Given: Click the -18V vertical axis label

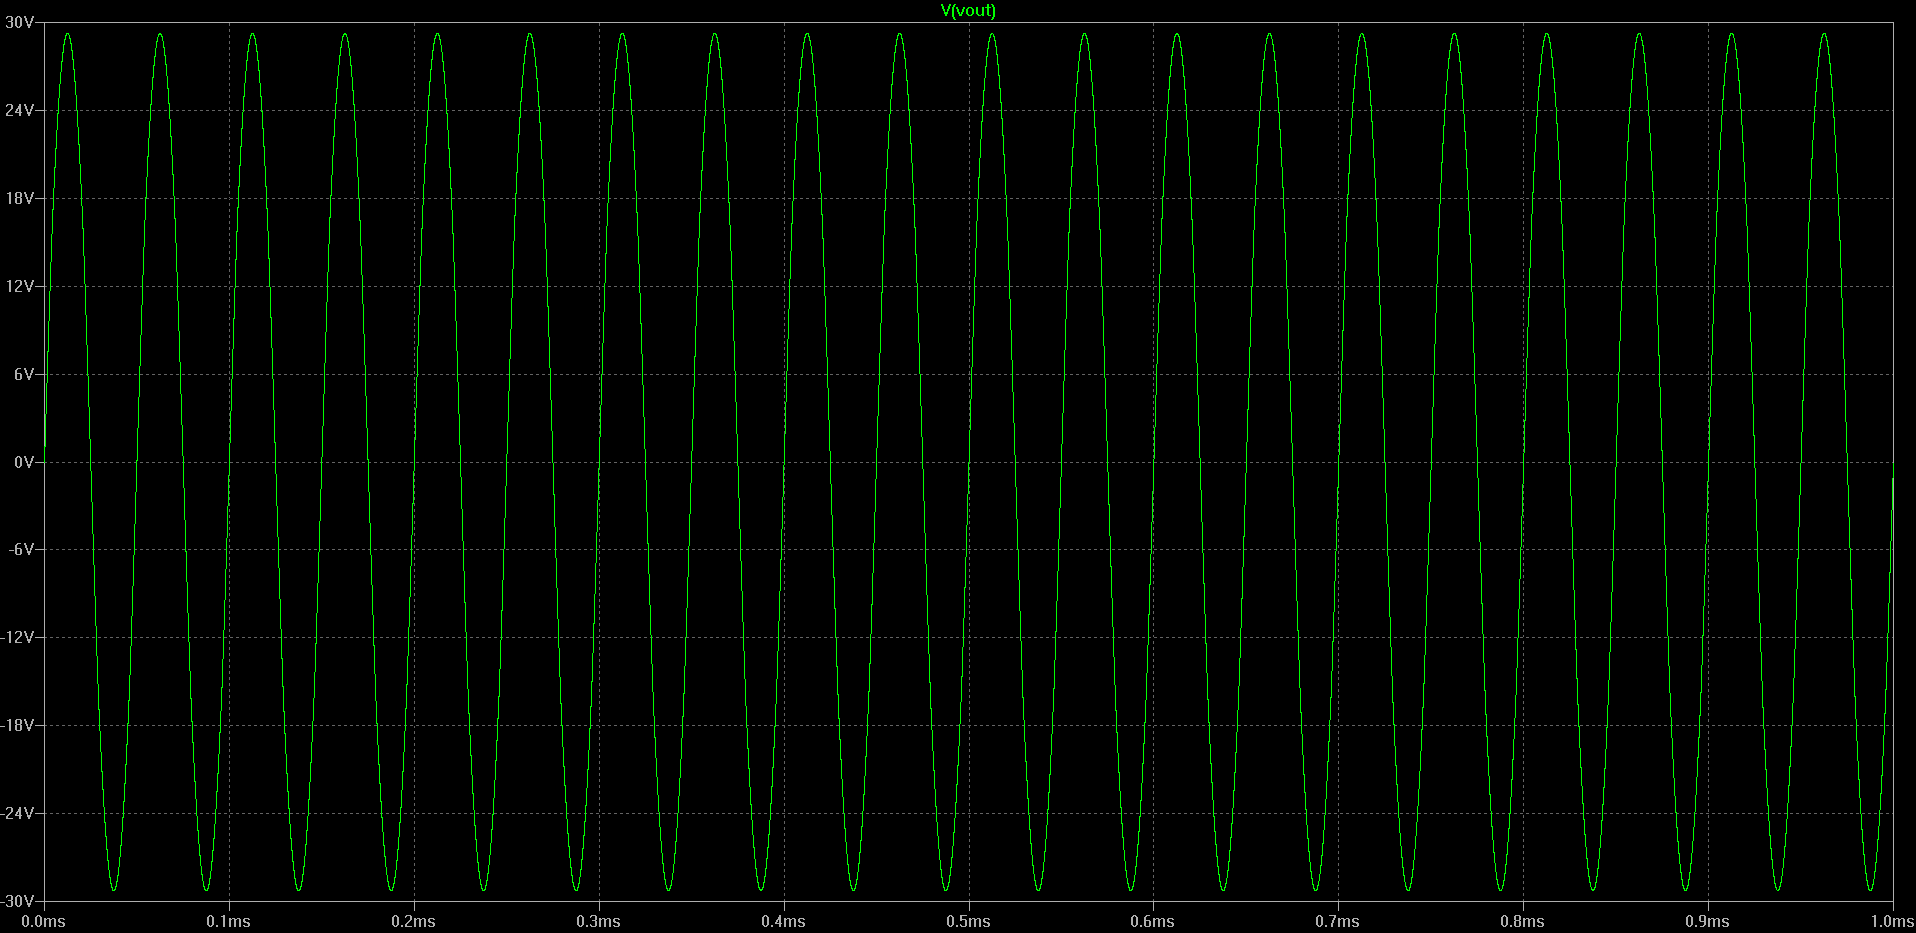Looking at the screenshot, I should pos(18,725).
